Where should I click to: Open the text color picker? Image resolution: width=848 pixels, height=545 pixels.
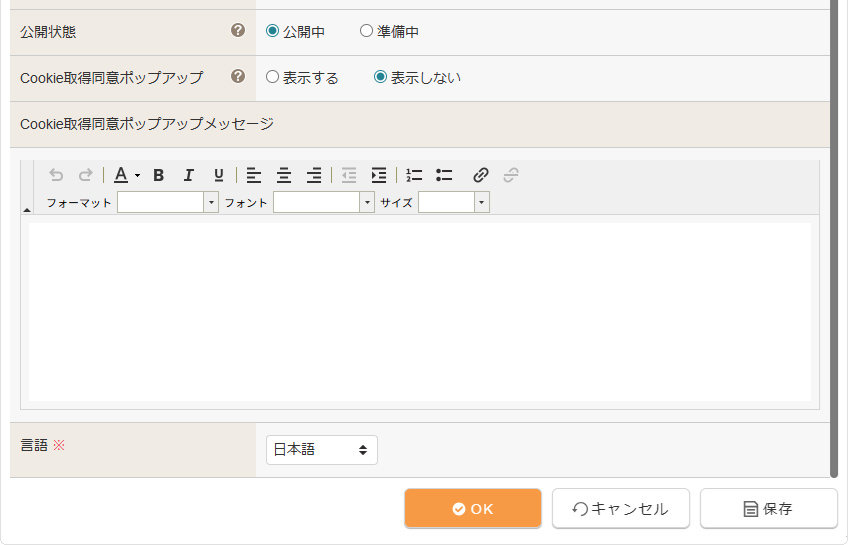(x=125, y=175)
